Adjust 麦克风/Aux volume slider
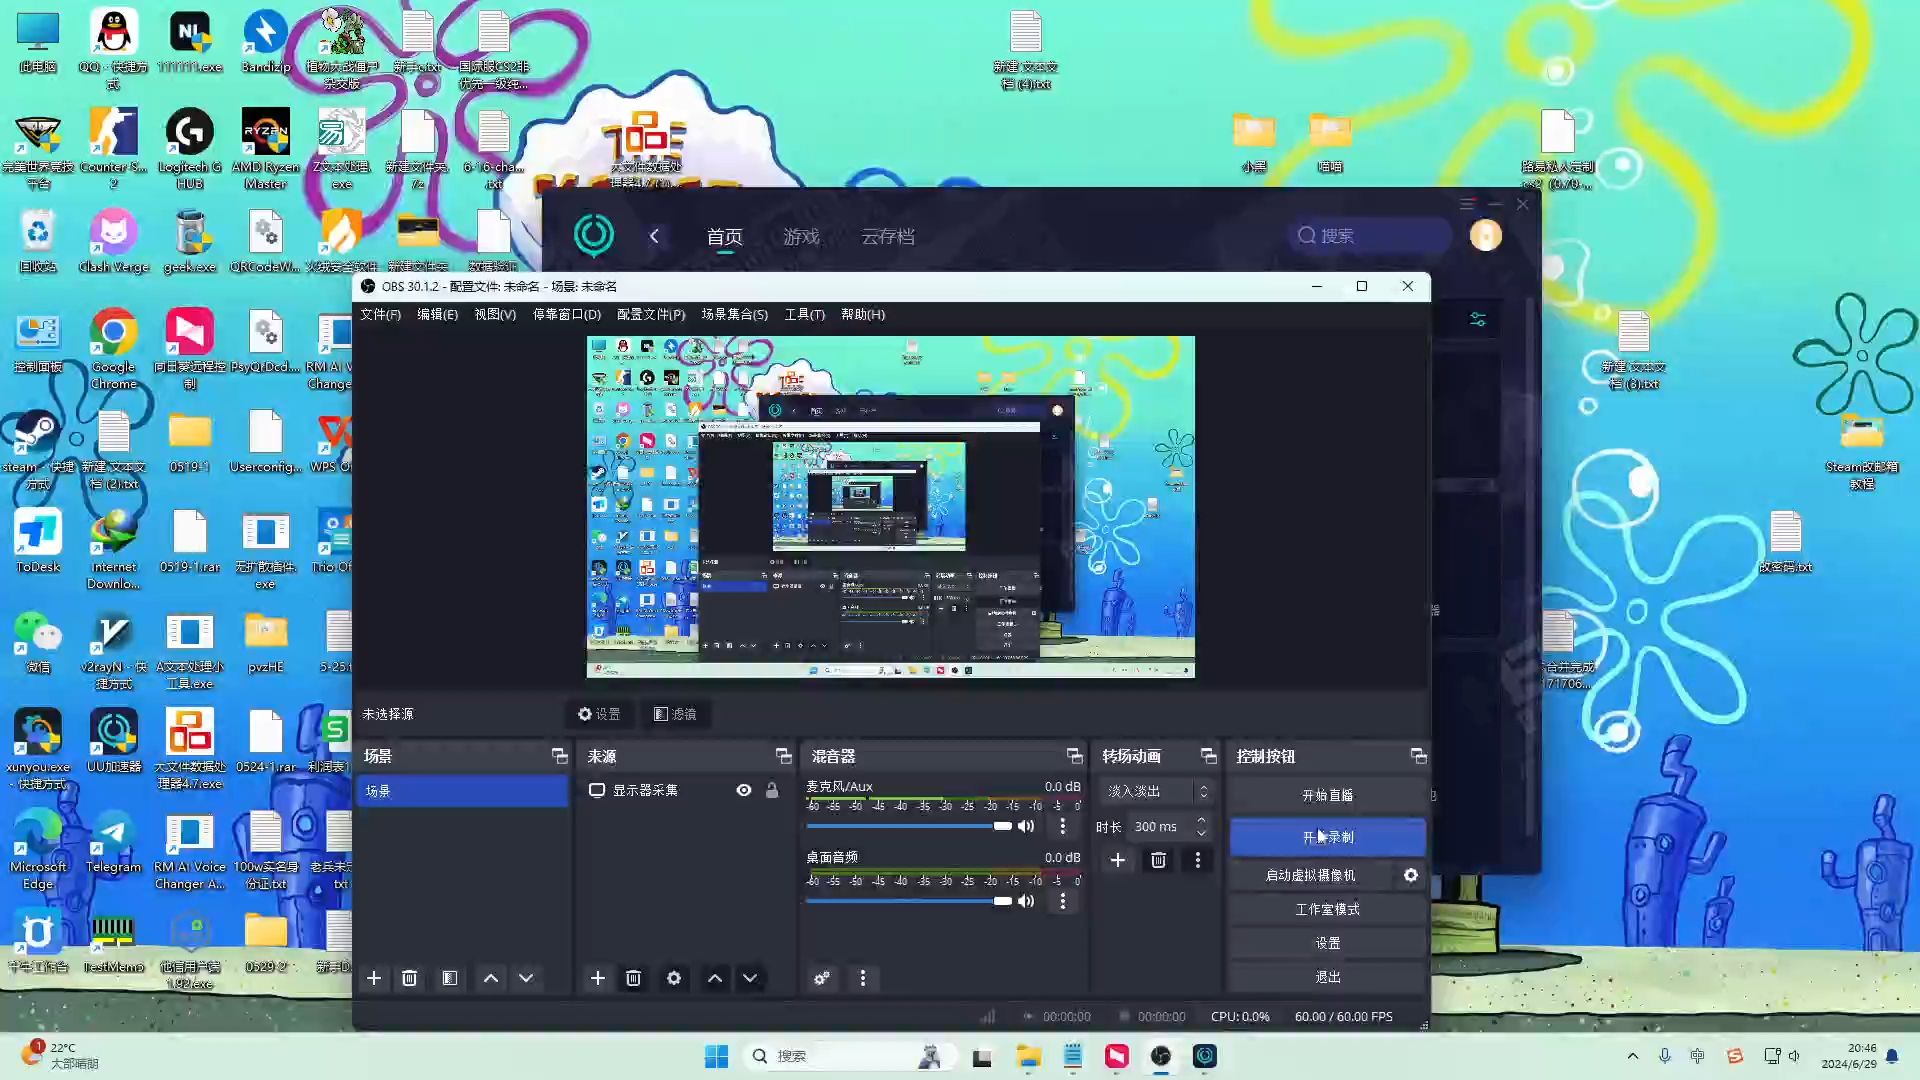Viewport: 1920px width, 1080px height. click(x=908, y=826)
